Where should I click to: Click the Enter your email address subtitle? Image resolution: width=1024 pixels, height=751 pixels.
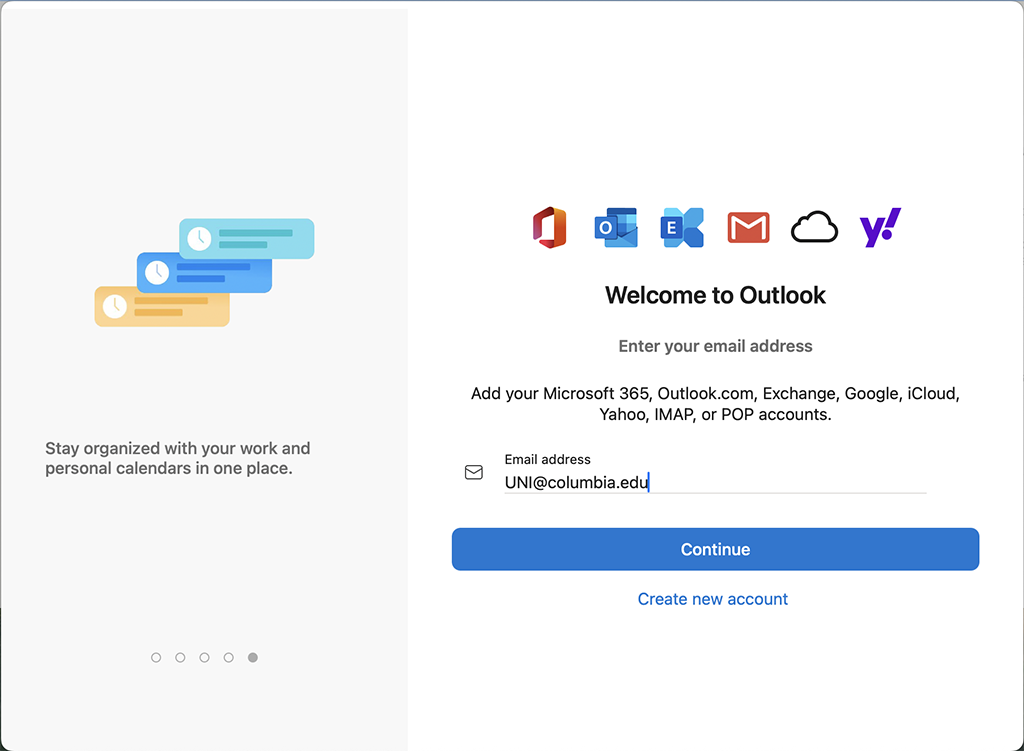[714, 346]
